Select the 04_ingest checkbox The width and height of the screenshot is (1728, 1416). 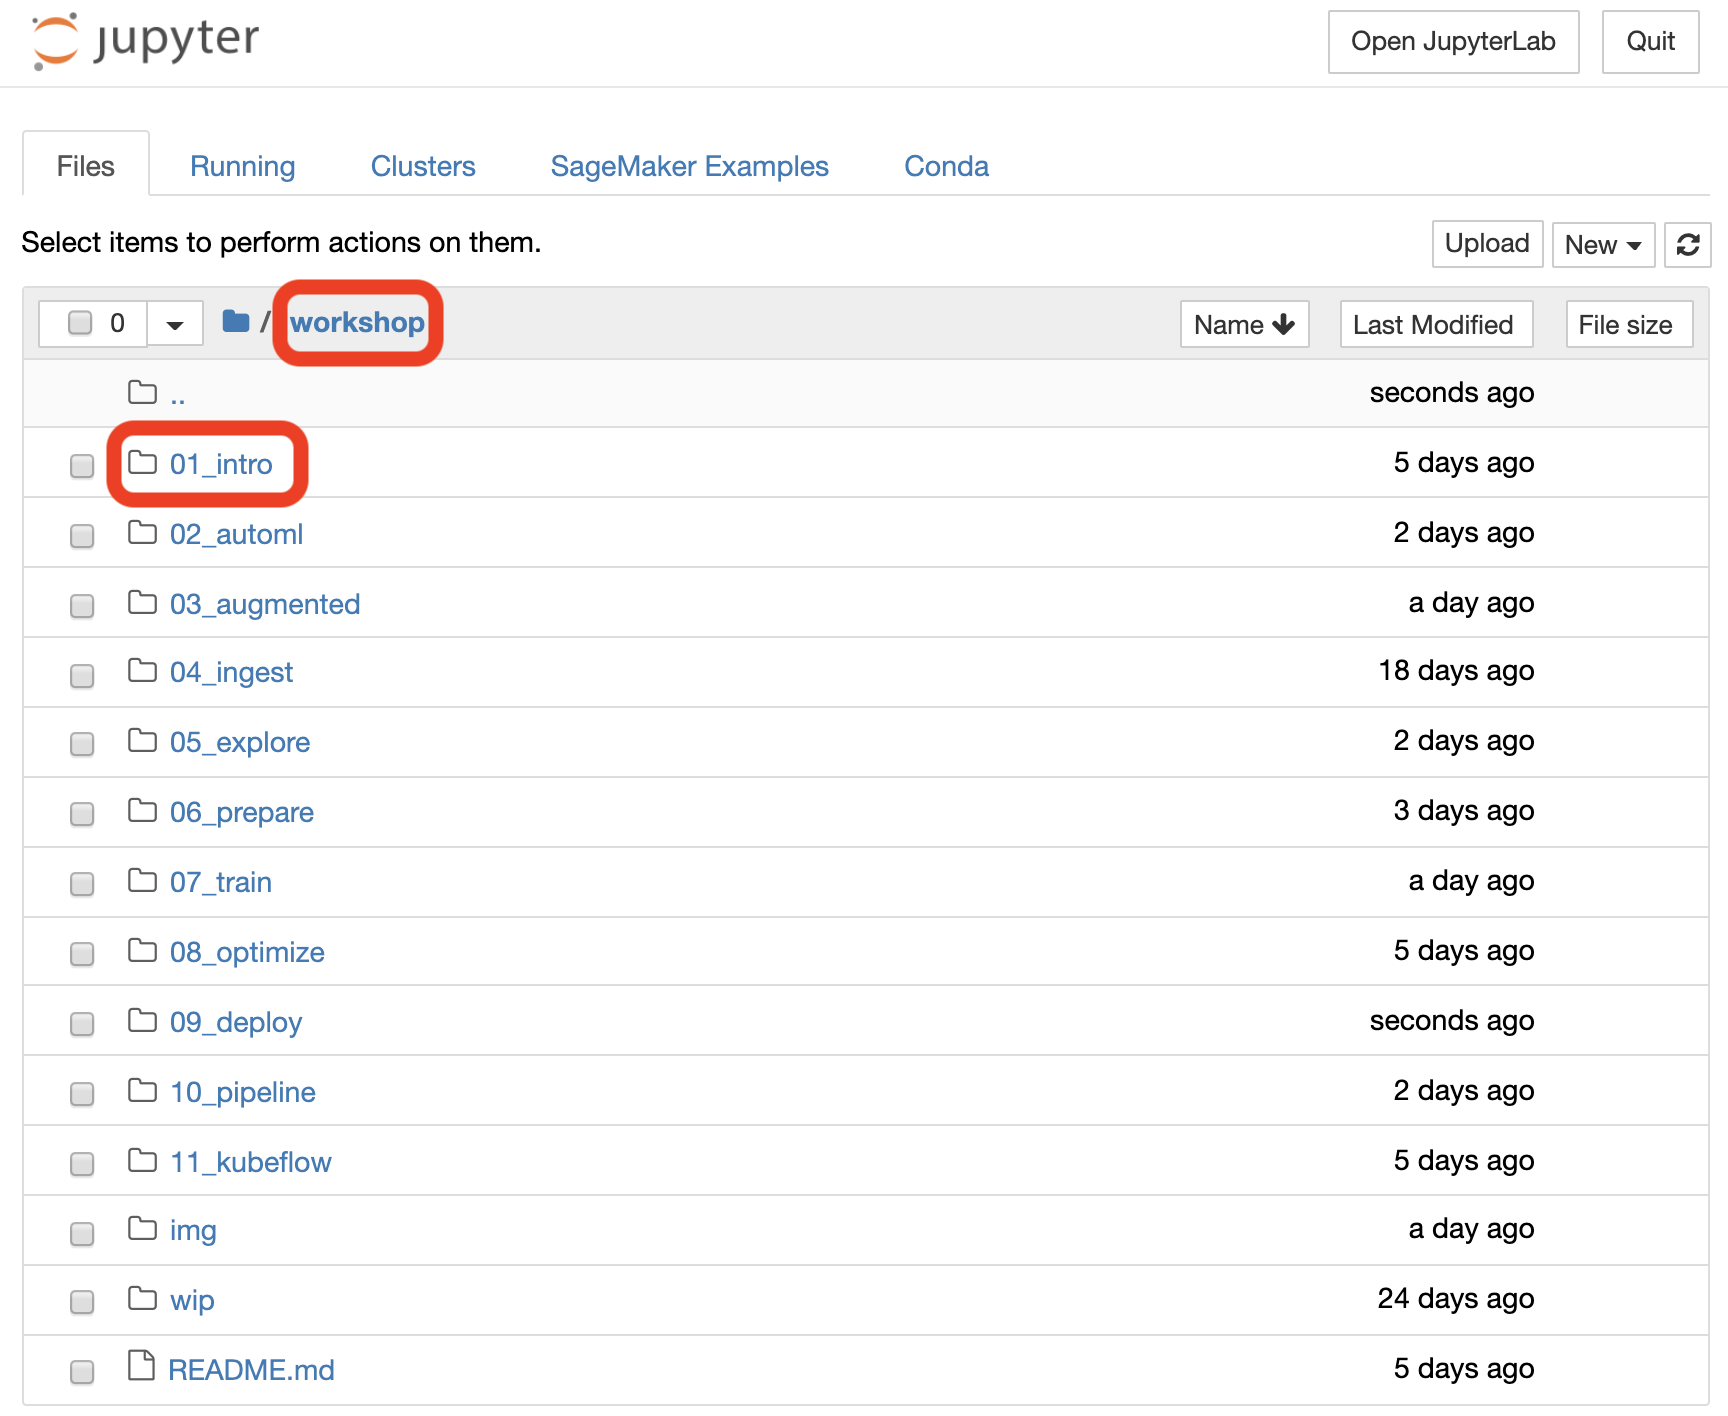click(x=82, y=676)
